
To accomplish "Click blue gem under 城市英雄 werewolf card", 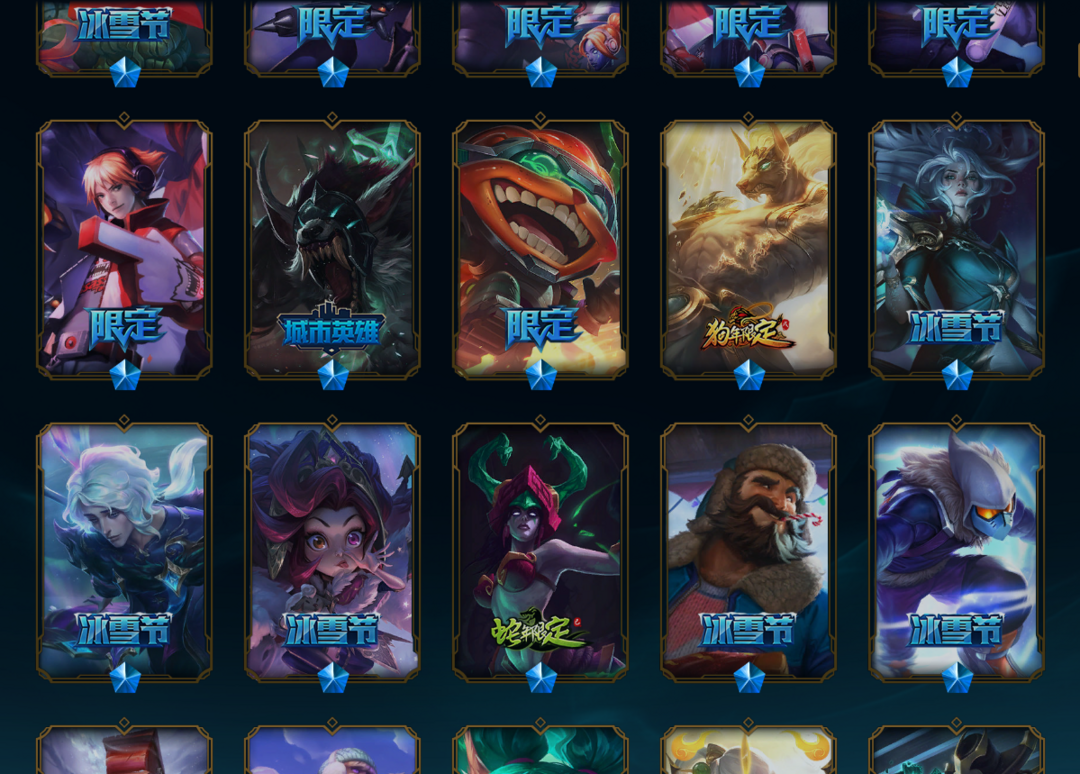I will point(333,375).
